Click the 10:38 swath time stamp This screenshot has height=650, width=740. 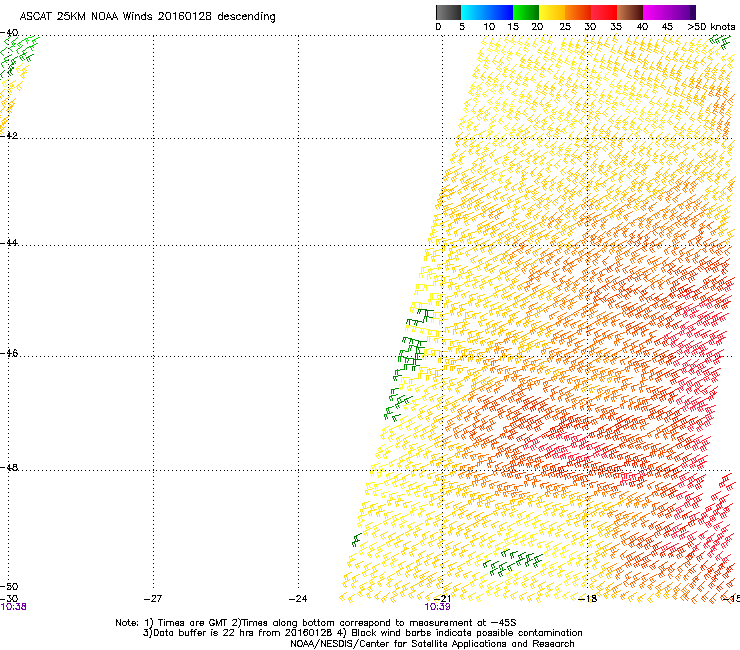point(13,607)
